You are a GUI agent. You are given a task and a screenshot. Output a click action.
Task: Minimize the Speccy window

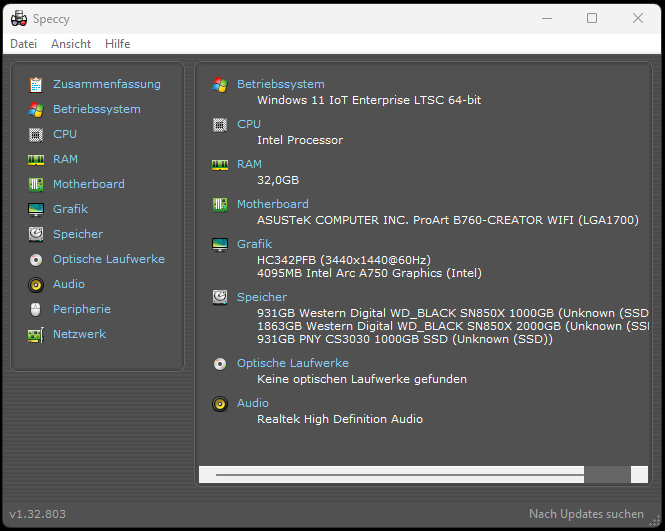(x=547, y=18)
